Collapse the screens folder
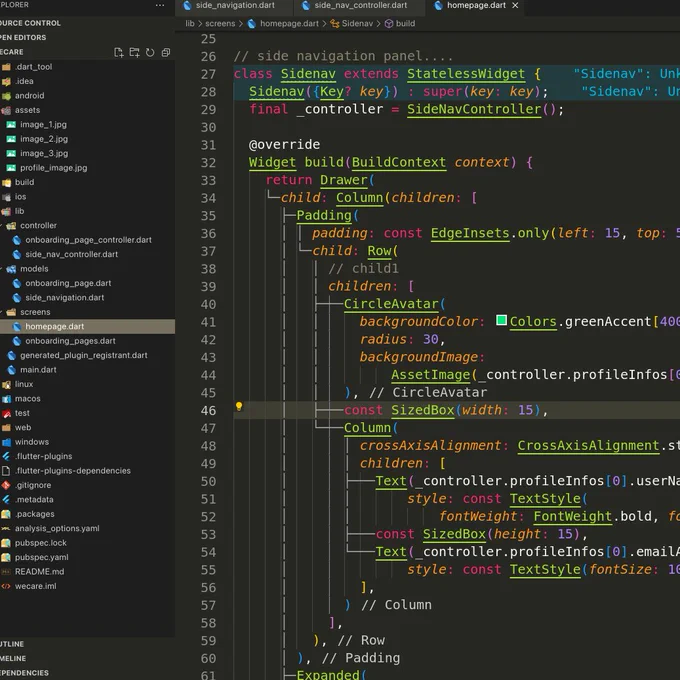The image size is (680, 680). tap(87, 312)
